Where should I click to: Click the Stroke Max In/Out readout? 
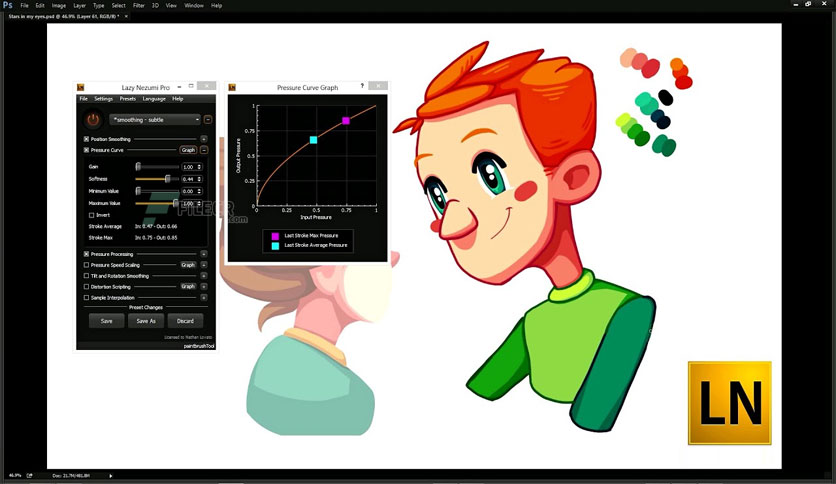pyautogui.click(x=156, y=238)
